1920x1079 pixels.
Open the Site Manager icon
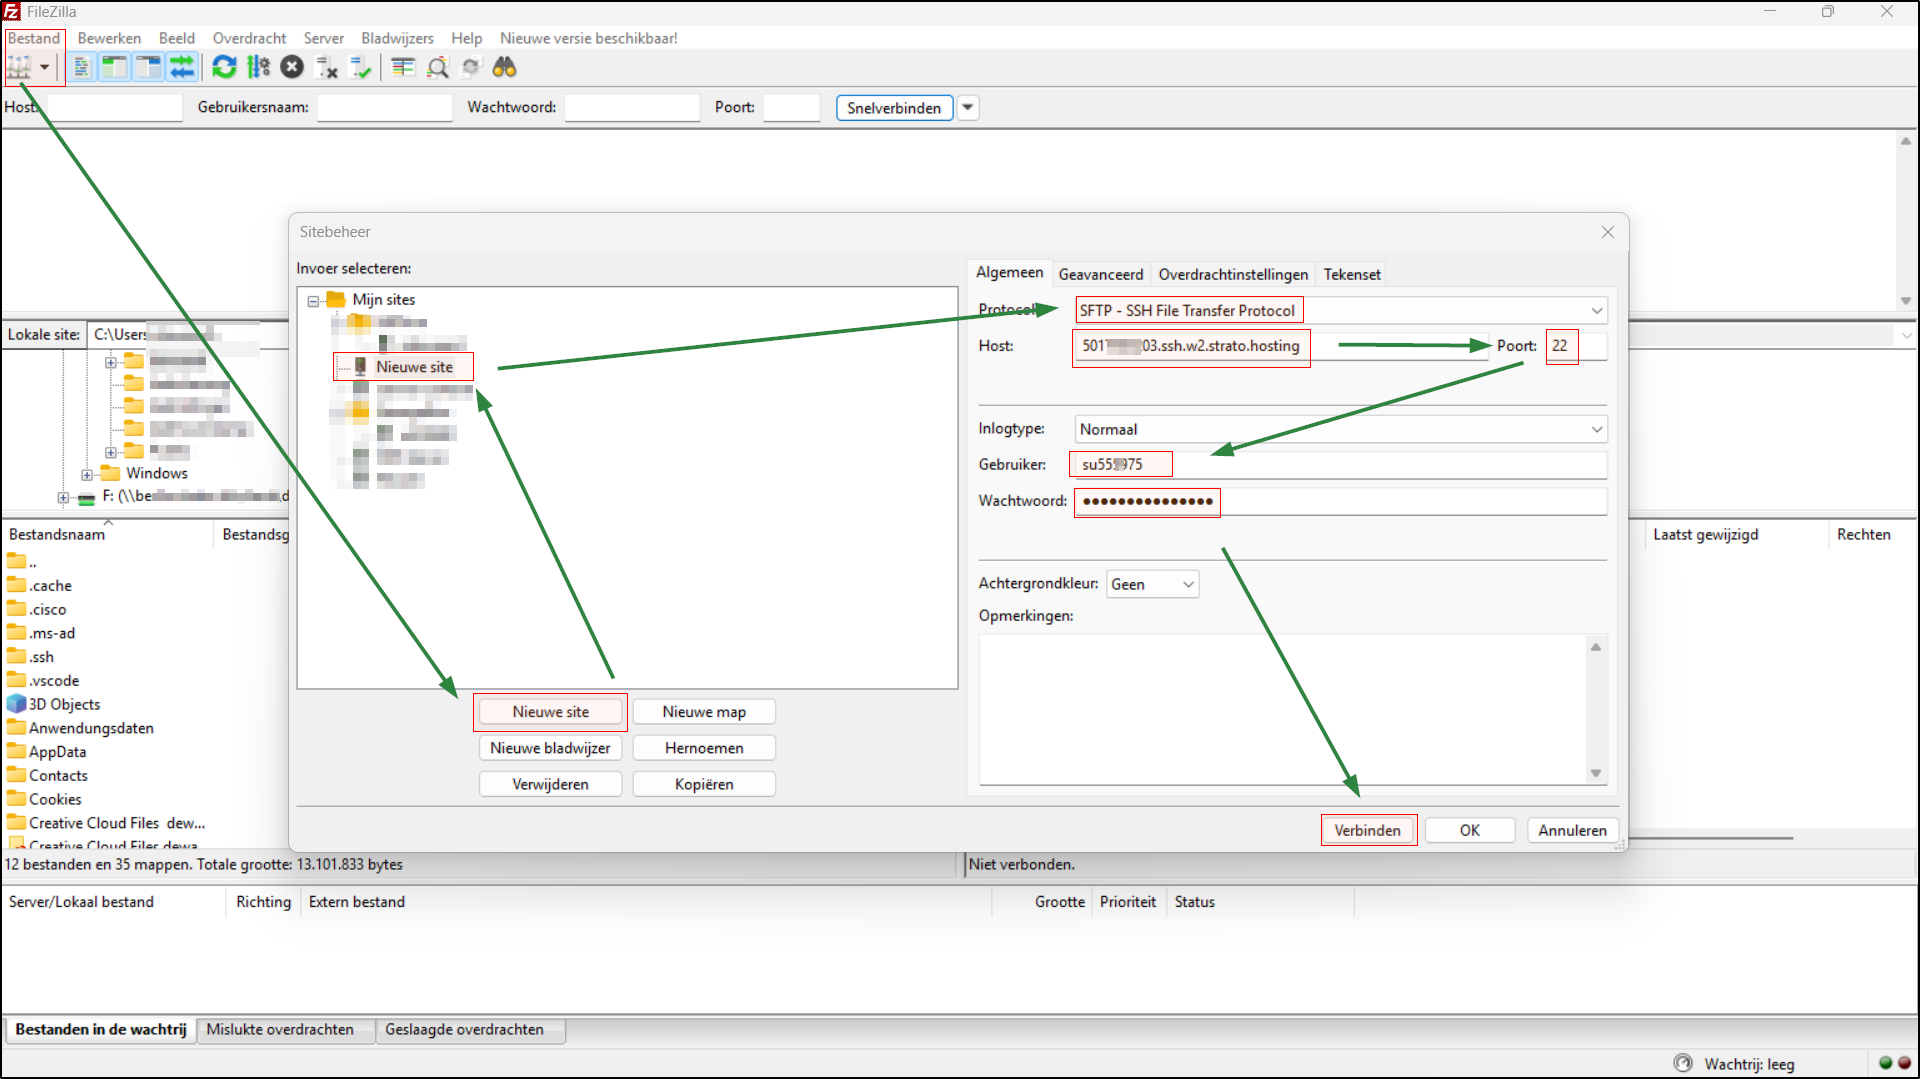(x=22, y=67)
